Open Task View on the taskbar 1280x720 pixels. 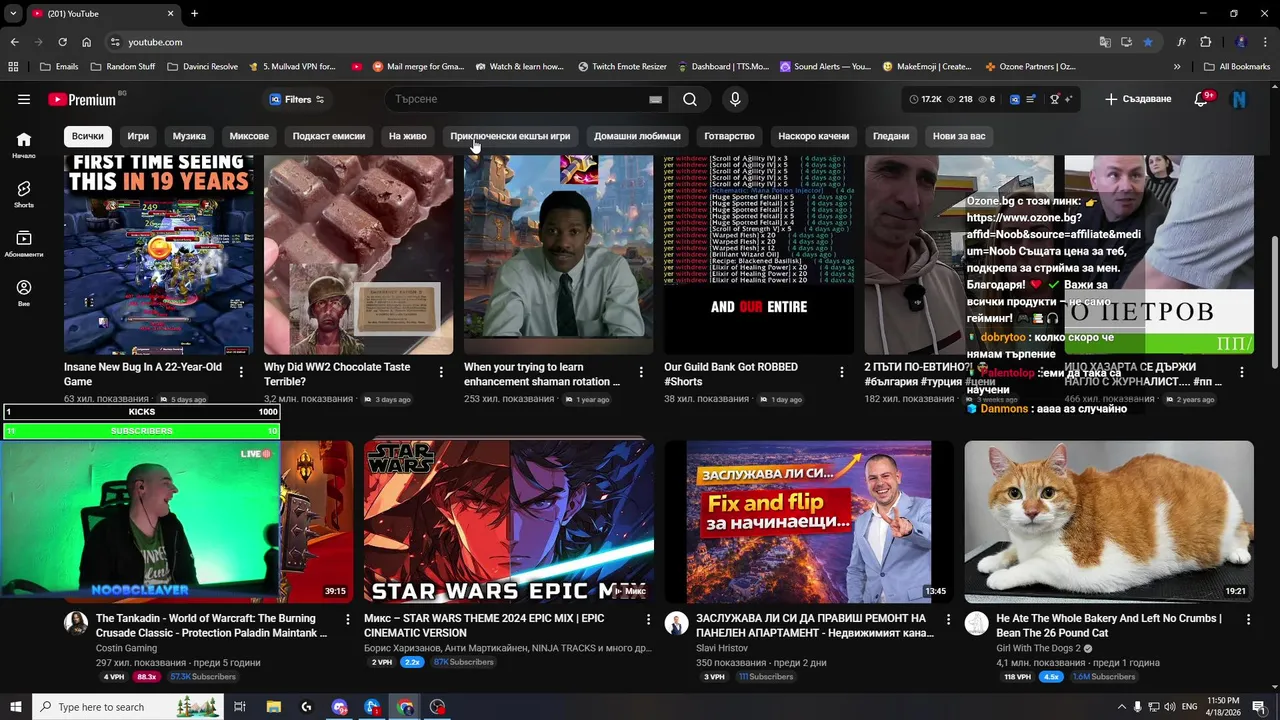click(x=239, y=707)
